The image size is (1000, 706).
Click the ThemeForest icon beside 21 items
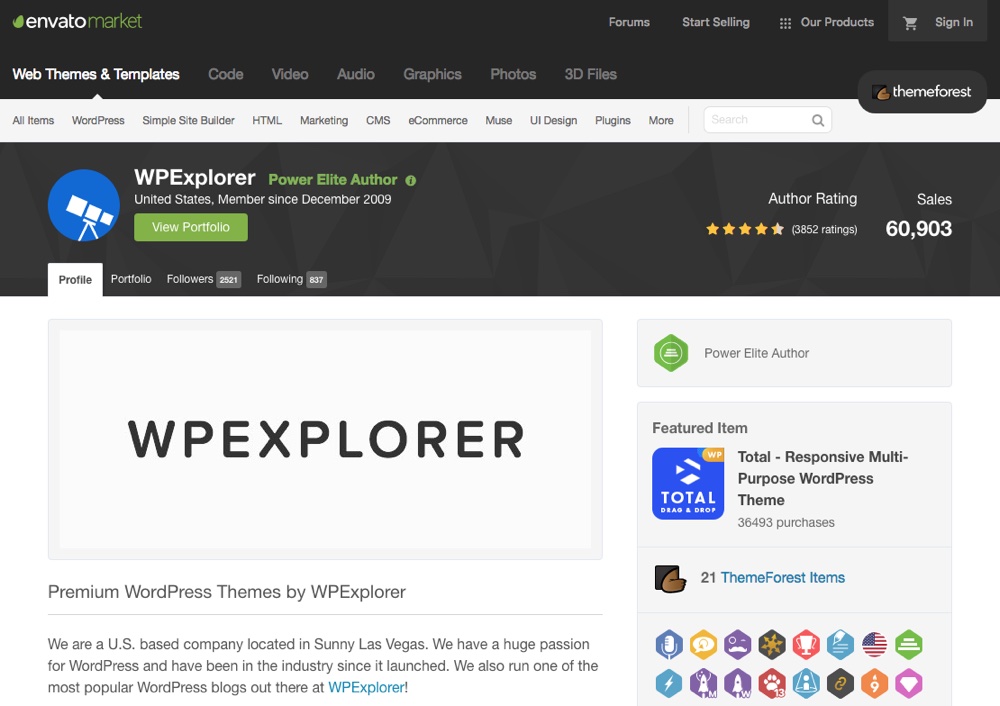click(670, 578)
